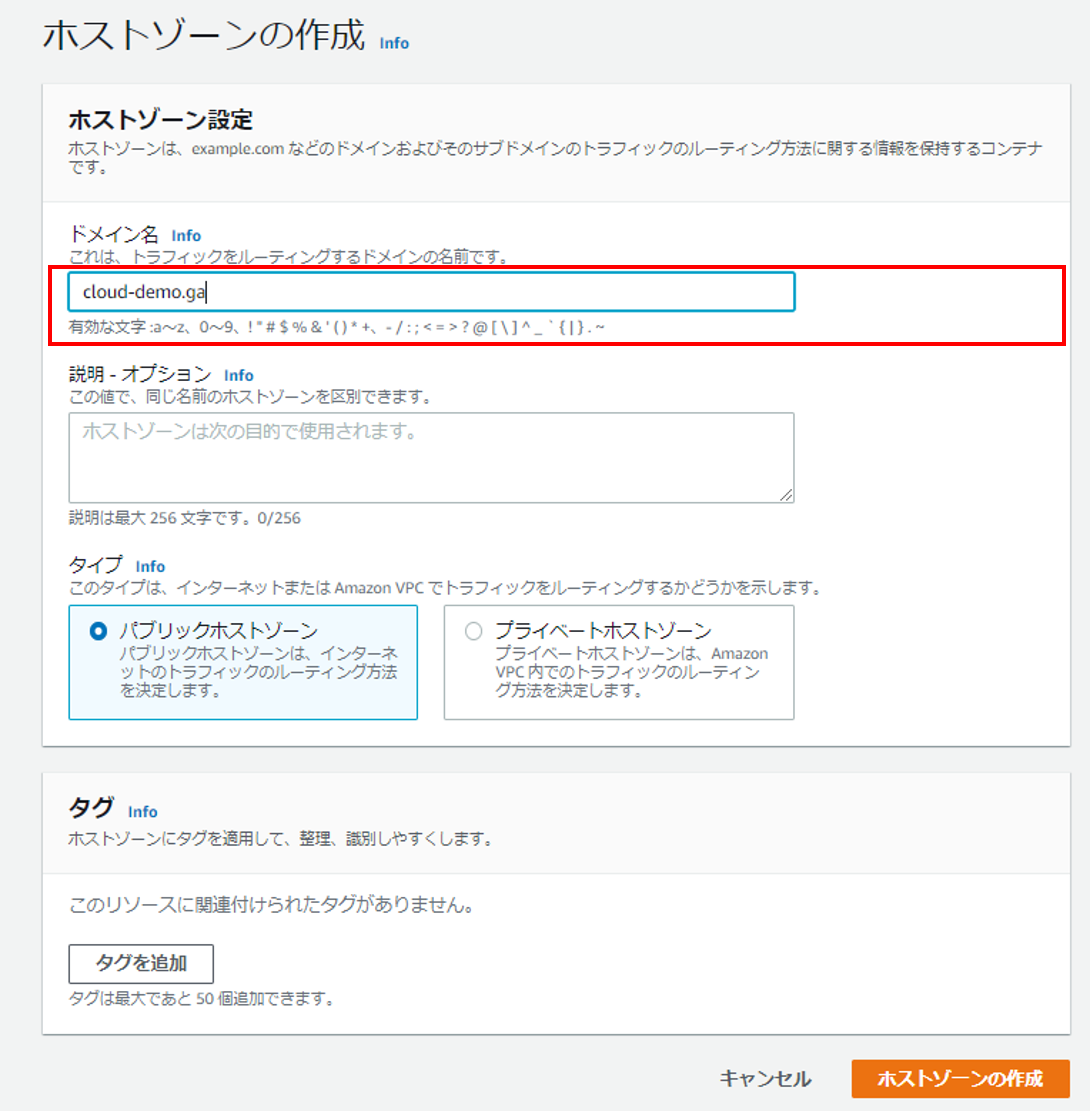Screen dimensions: 1090x1111
Task: Open Info link next to タグ heading
Action: 142,812
